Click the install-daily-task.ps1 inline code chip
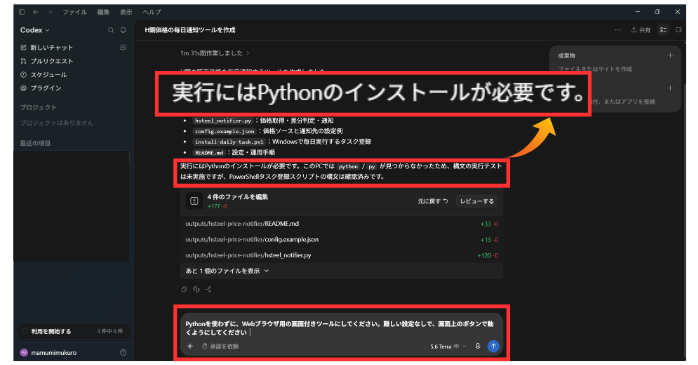 pos(229,142)
